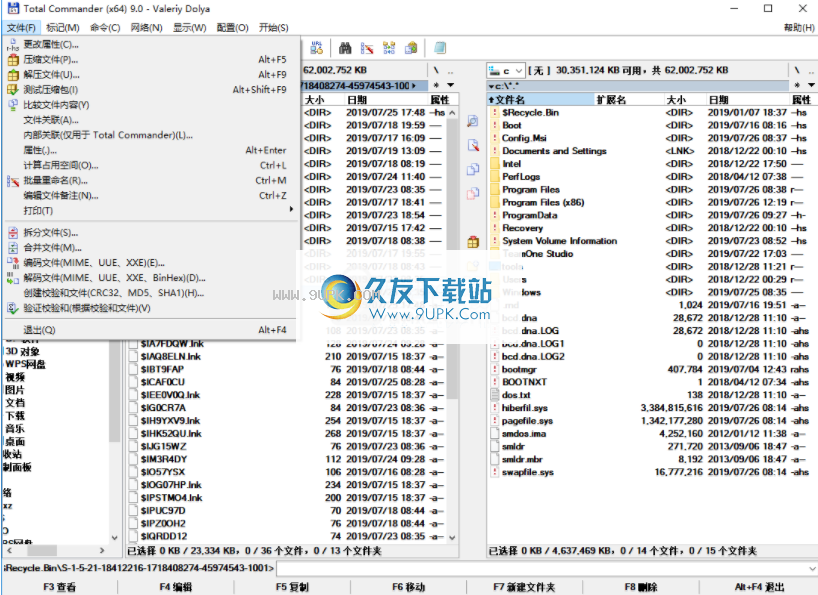818x595 pixels.
Task: Click the copy files icon between panels
Action: click(473, 169)
